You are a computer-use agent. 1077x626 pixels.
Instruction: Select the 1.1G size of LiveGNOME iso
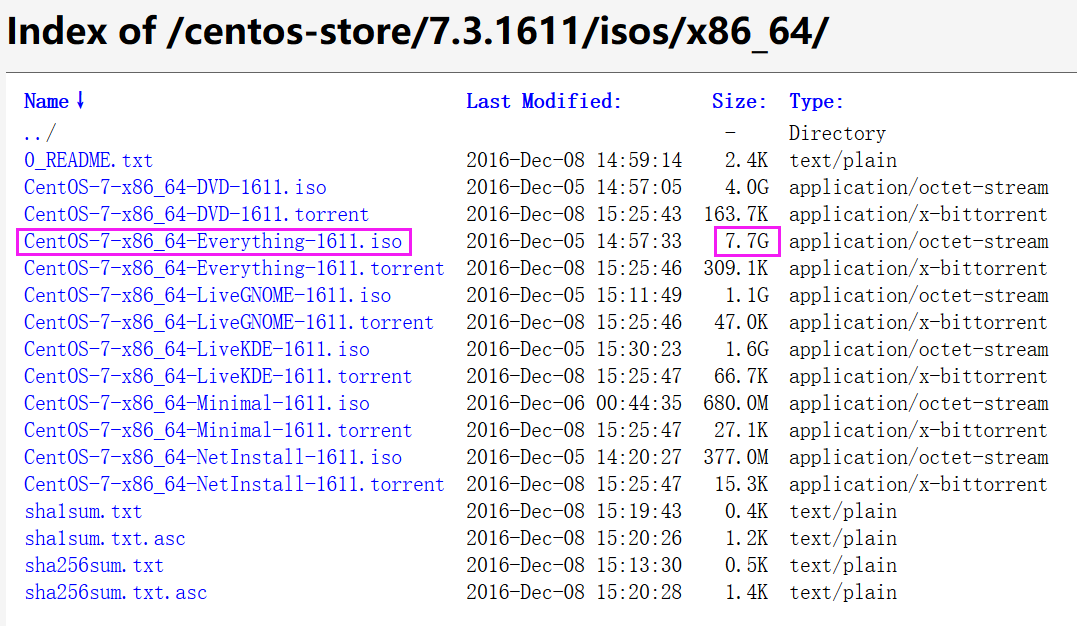pyautogui.click(x=747, y=295)
